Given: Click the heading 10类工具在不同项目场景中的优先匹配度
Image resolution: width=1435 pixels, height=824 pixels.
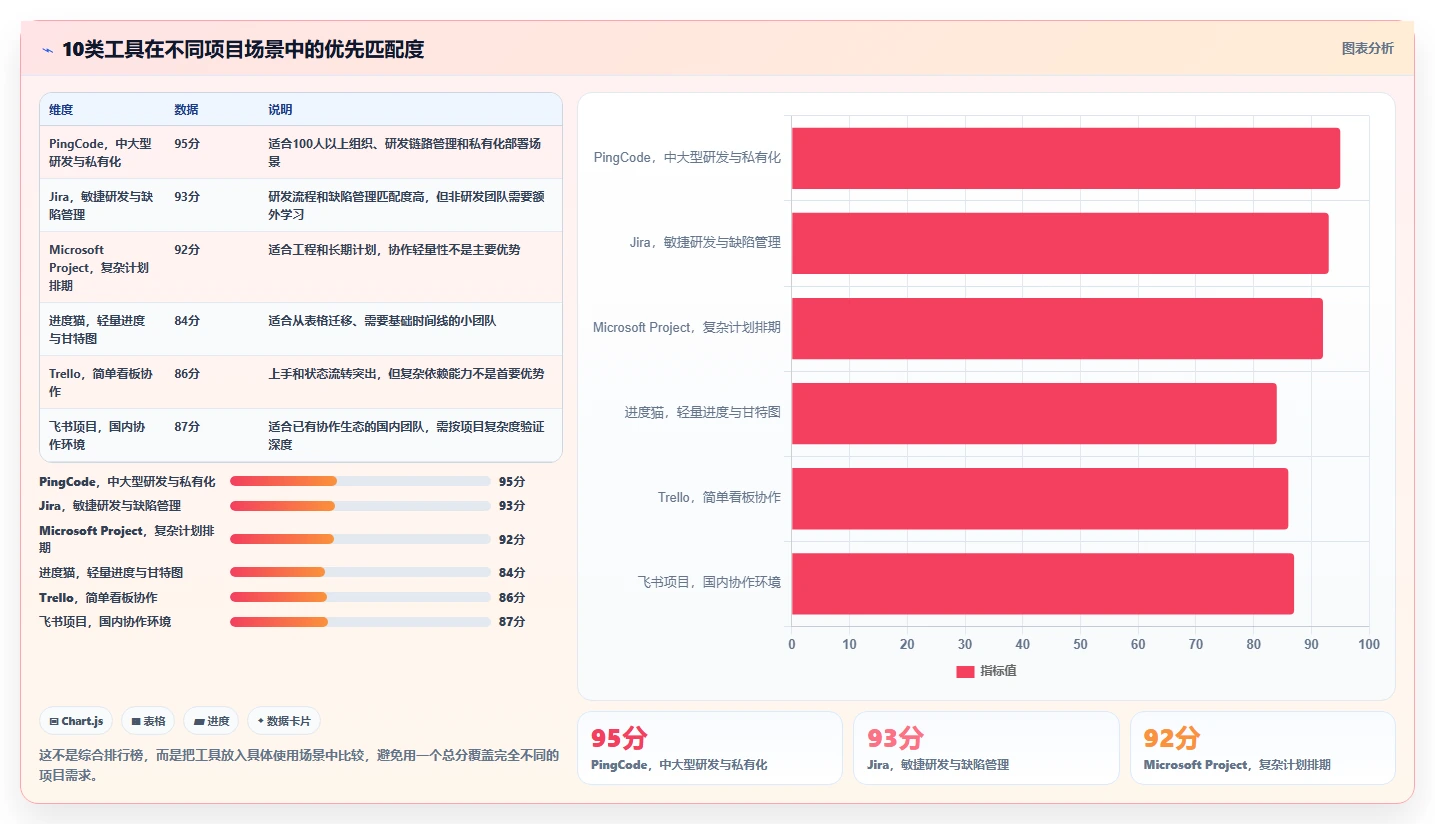Looking at the screenshot, I should 243,50.
